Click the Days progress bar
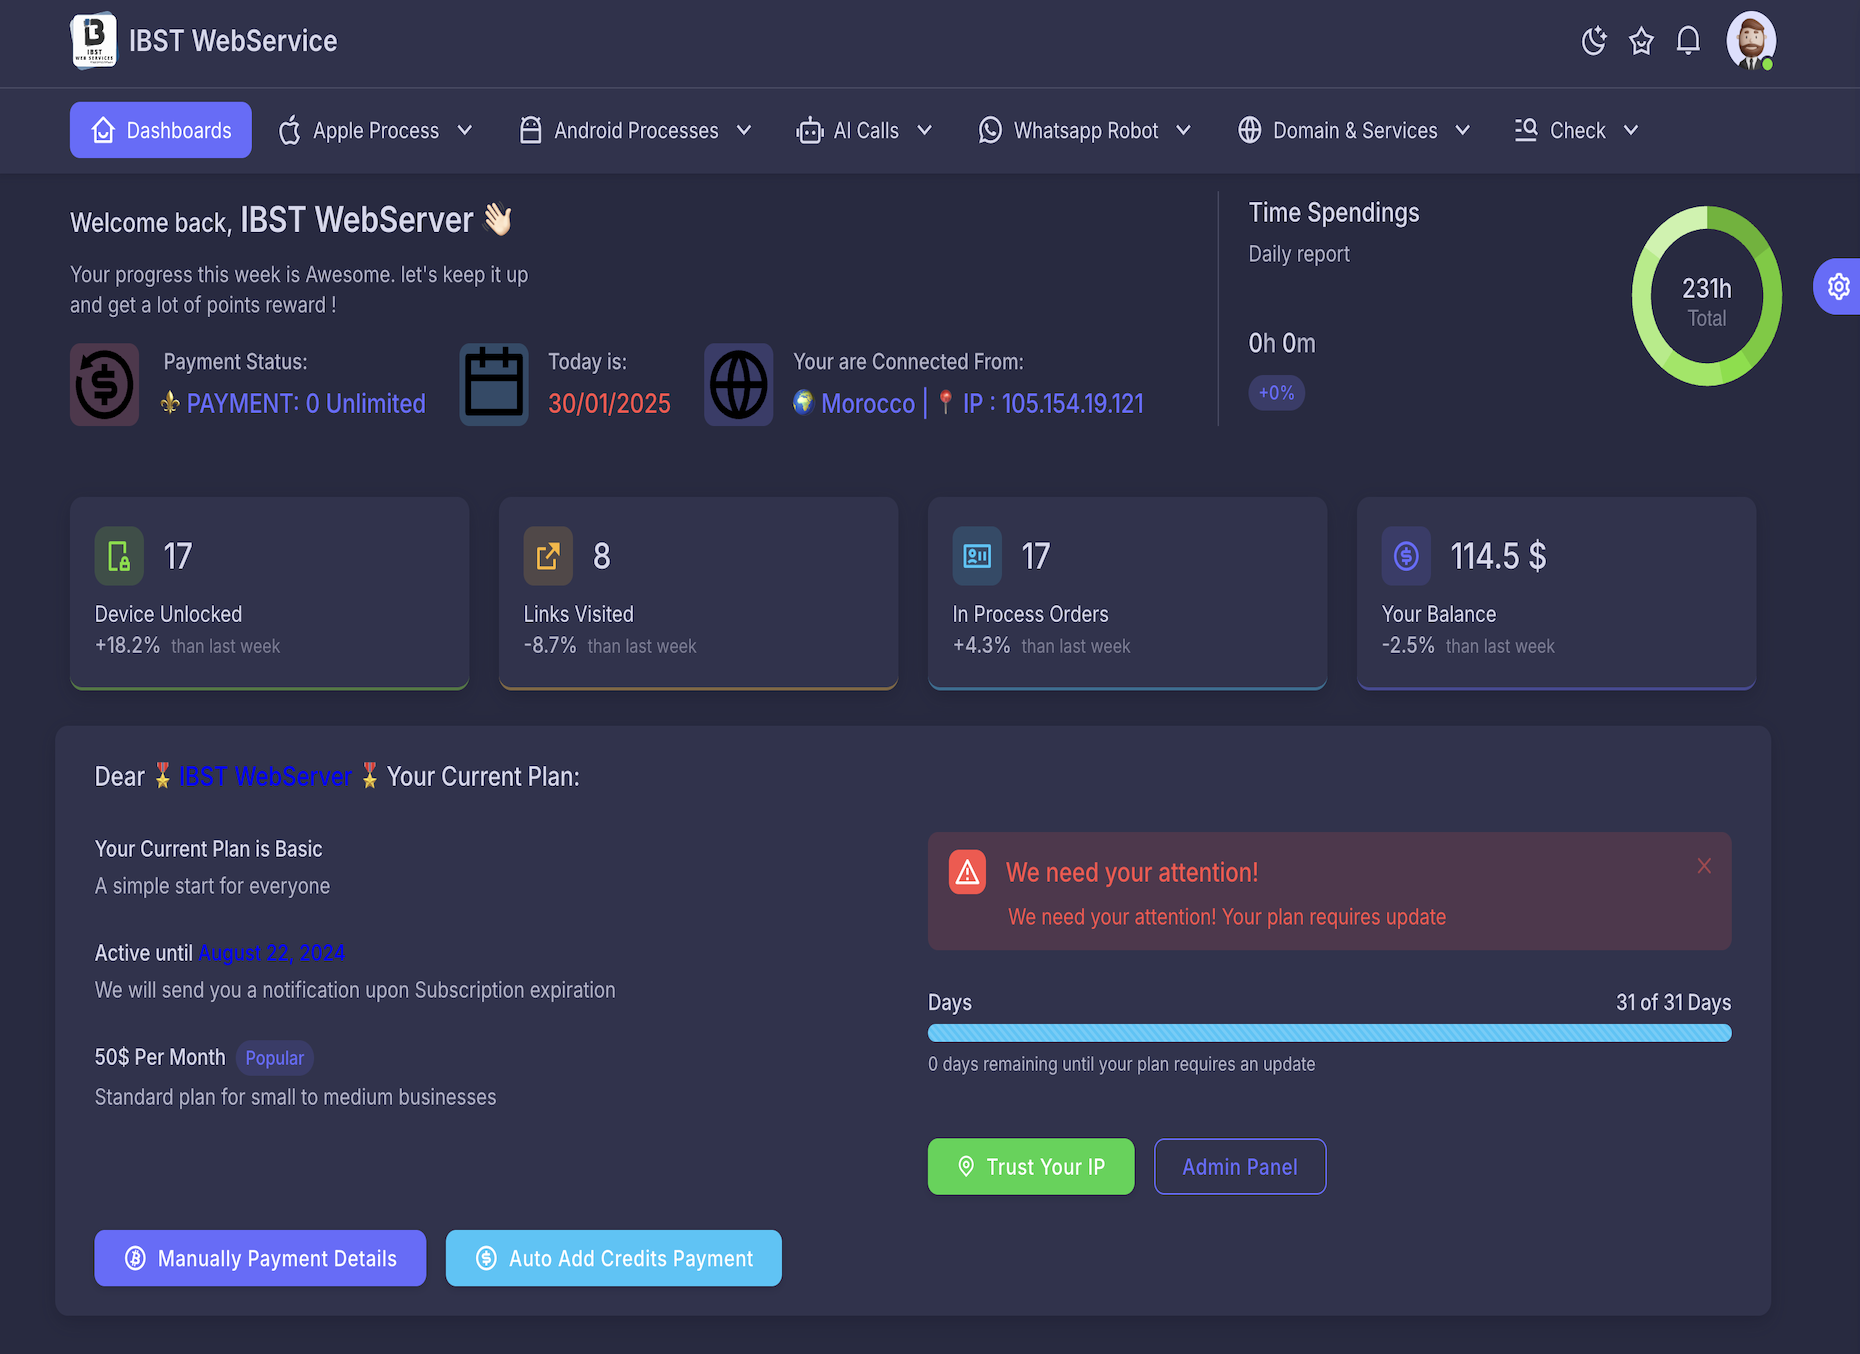 click(1328, 1032)
